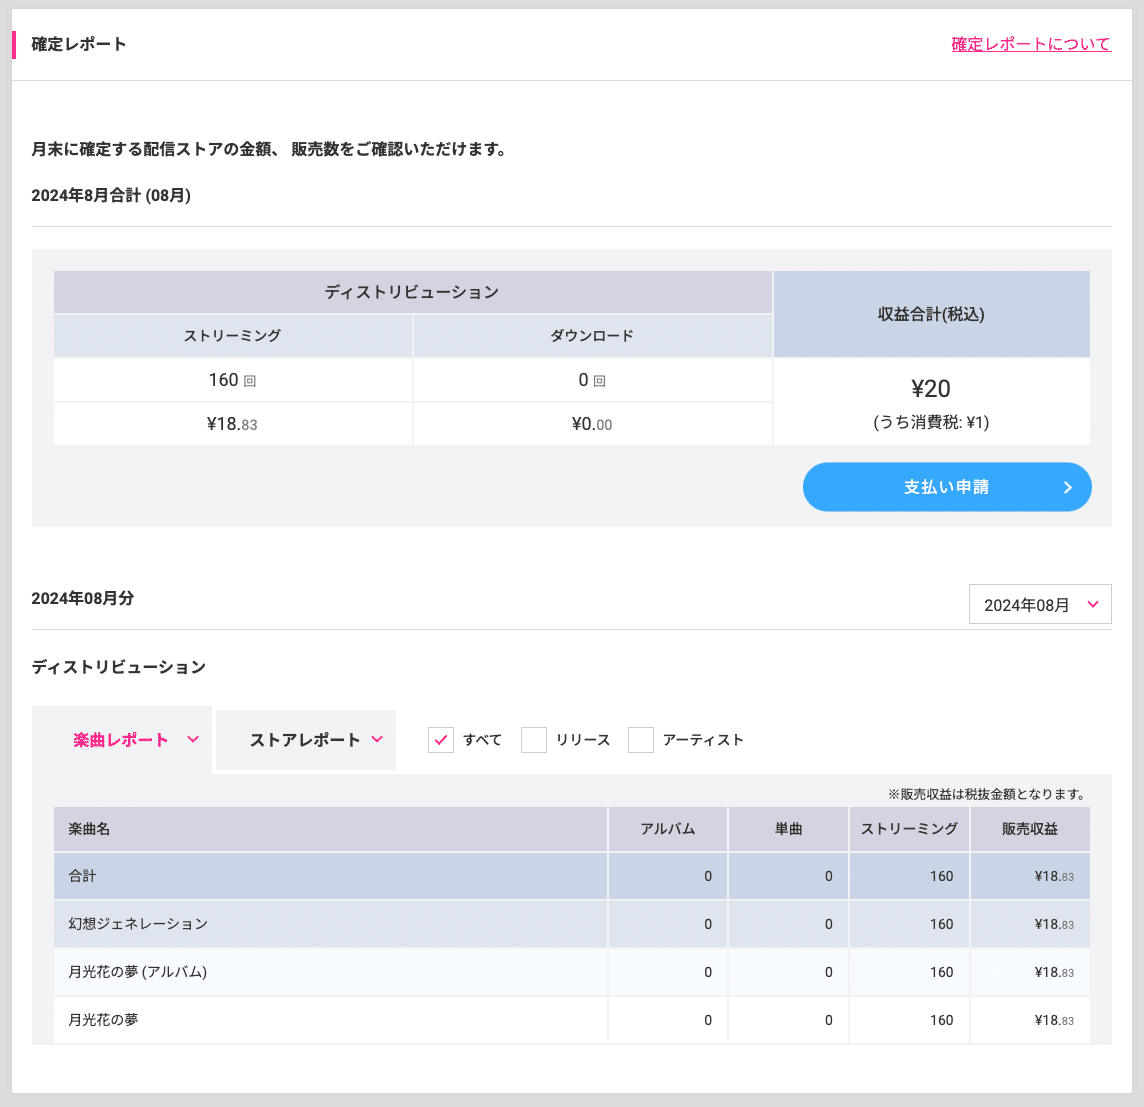Switch to the ストアレポート tab

point(305,740)
